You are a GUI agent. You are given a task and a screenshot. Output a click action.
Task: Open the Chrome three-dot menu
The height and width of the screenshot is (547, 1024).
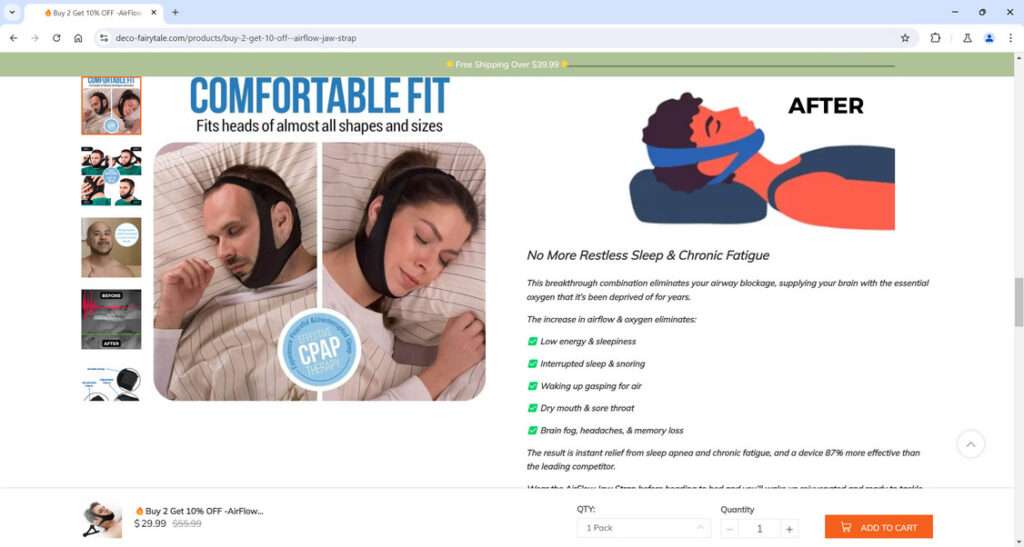1010,38
